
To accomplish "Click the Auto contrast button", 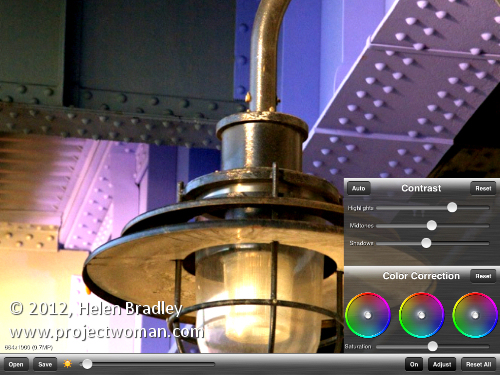I will (x=359, y=188).
